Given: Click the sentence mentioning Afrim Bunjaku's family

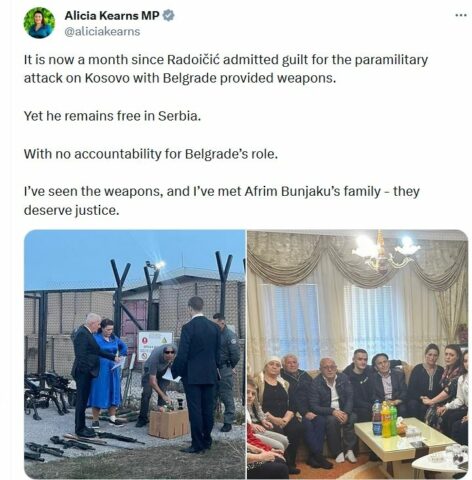Looking at the screenshot, I should tap(221, 201).
